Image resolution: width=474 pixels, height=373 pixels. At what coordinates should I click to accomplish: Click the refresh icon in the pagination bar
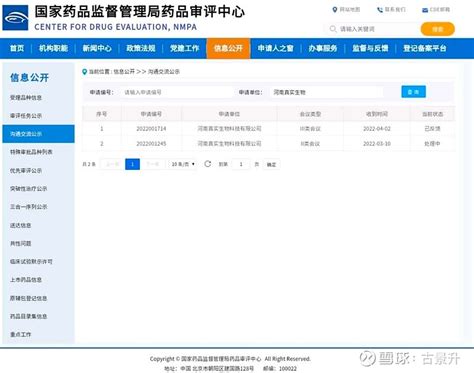[x=208, y=164]
